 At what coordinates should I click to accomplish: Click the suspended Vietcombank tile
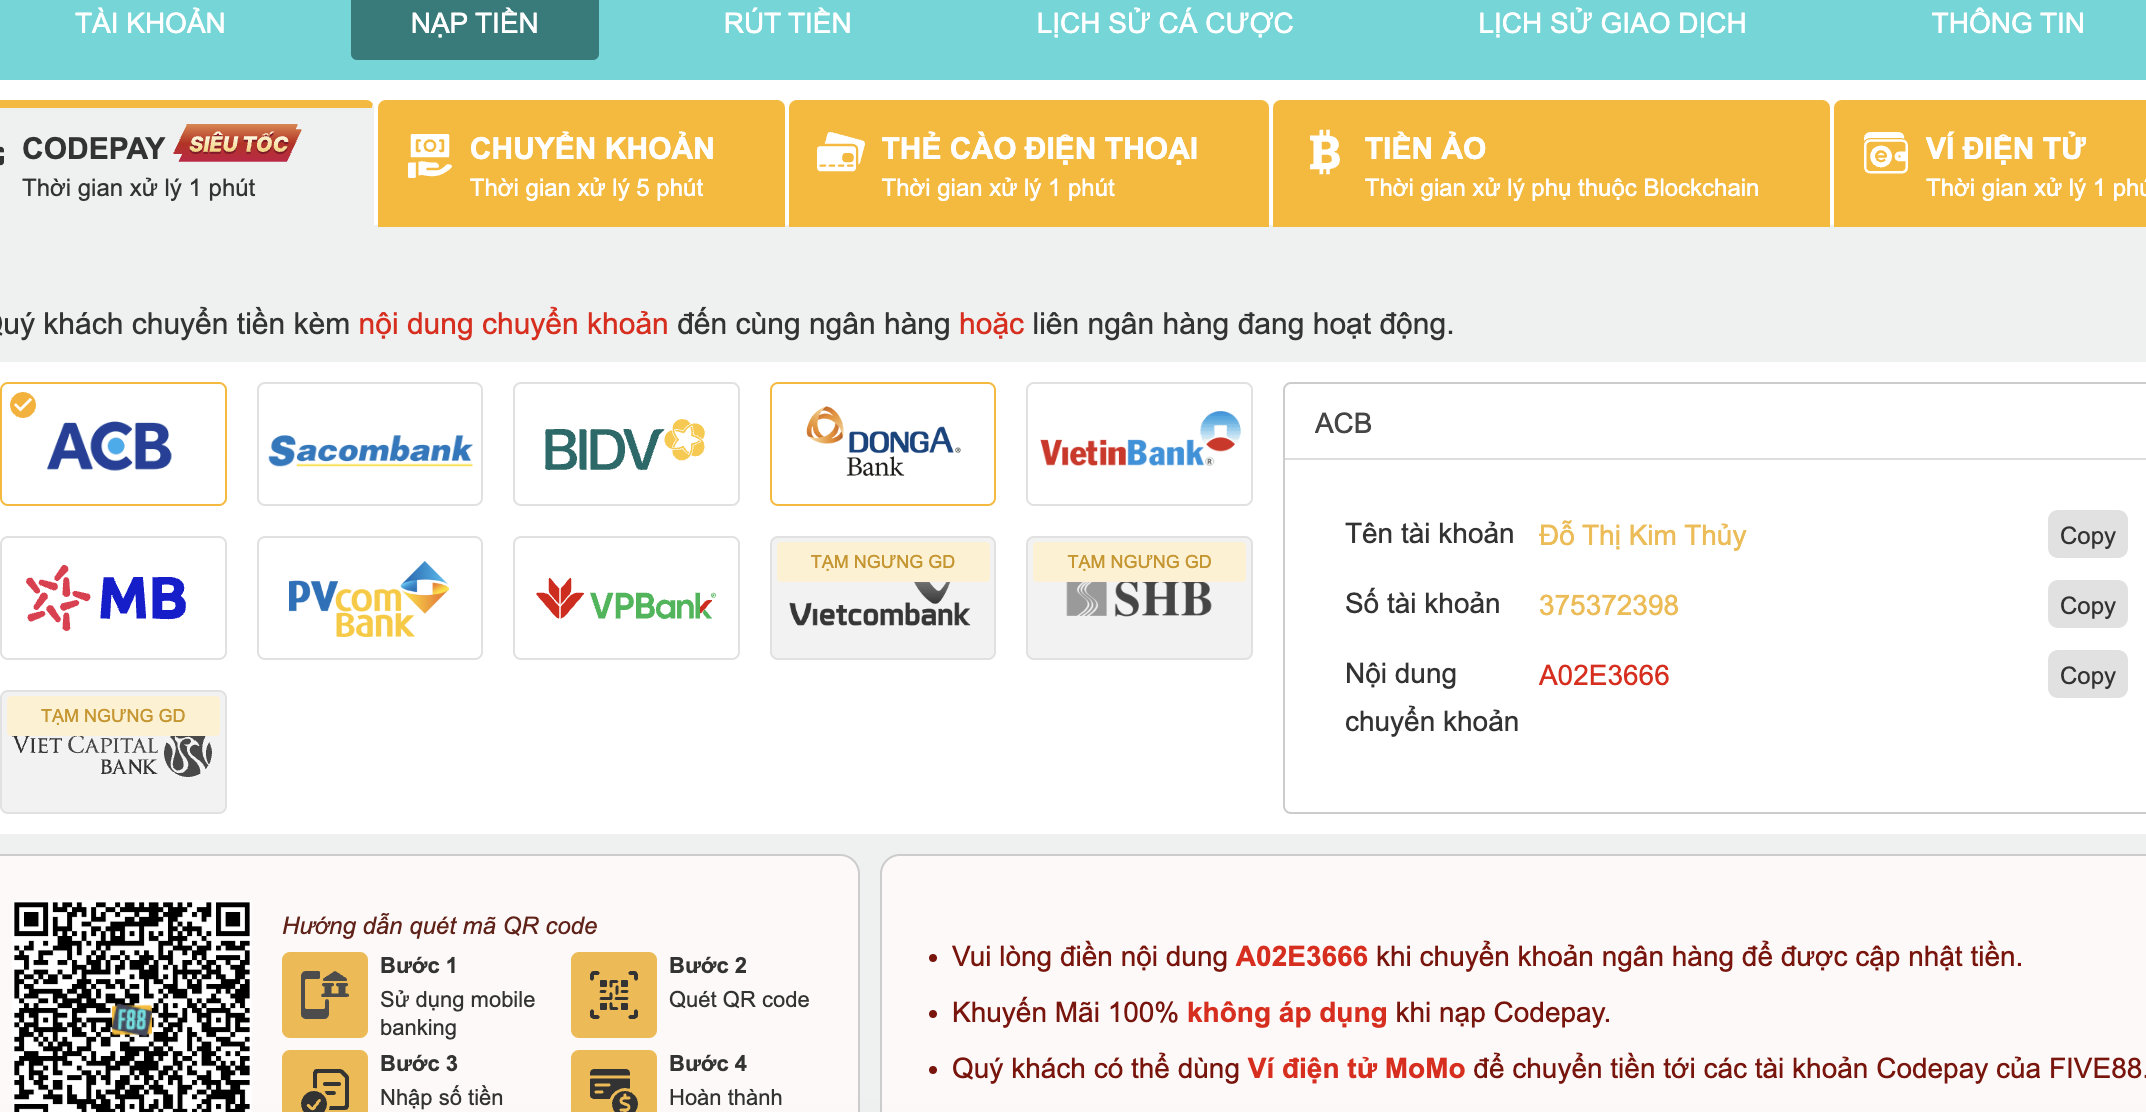coord(882,598)
